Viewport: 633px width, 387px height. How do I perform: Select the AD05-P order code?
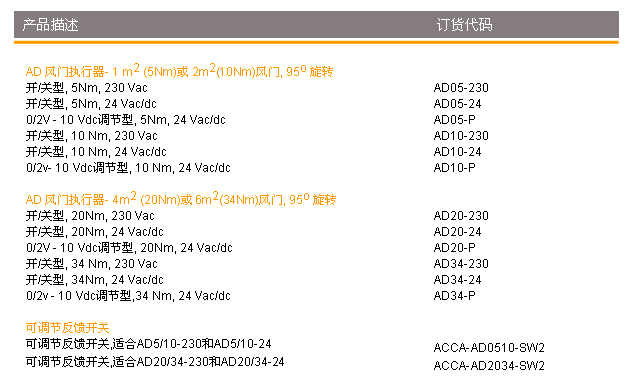coord(455,119)
